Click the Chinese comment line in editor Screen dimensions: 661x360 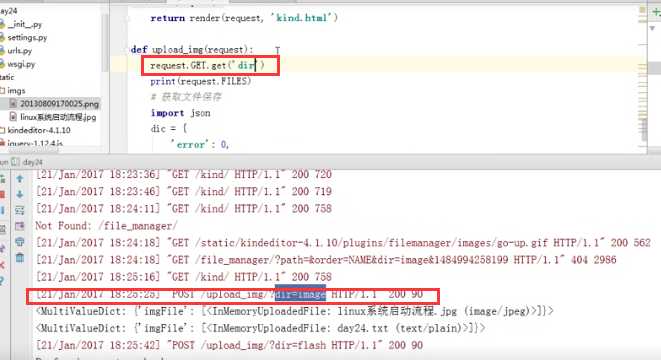pyautogui.click(x=186, y=97)
